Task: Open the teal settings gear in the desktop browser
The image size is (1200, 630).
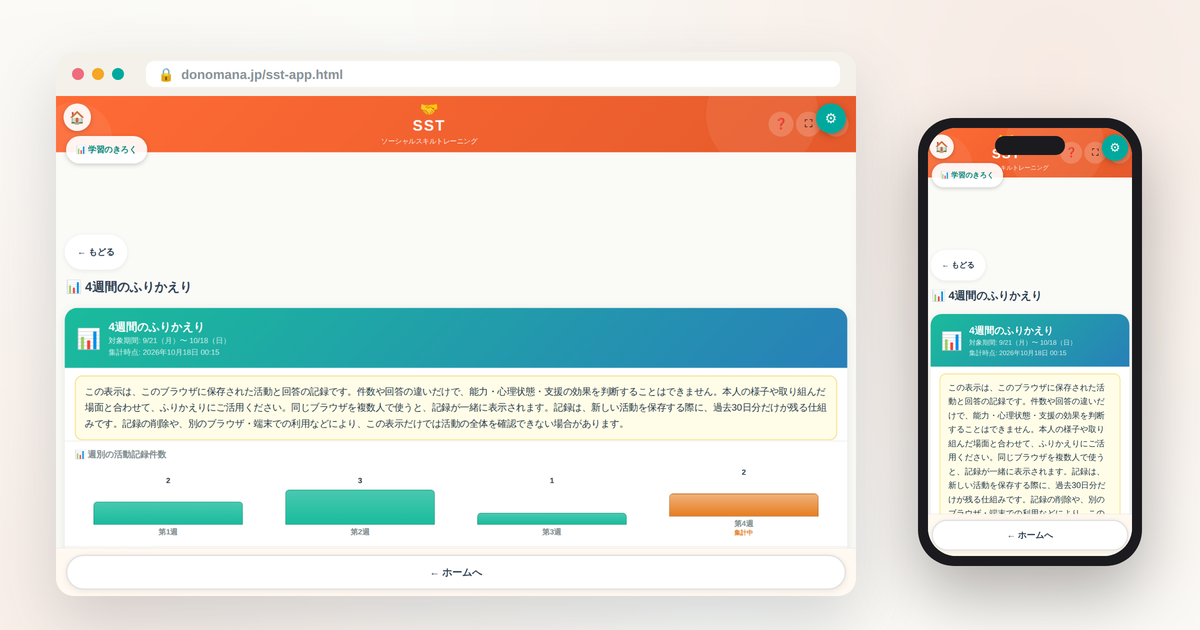Action: tap(831, 118)
